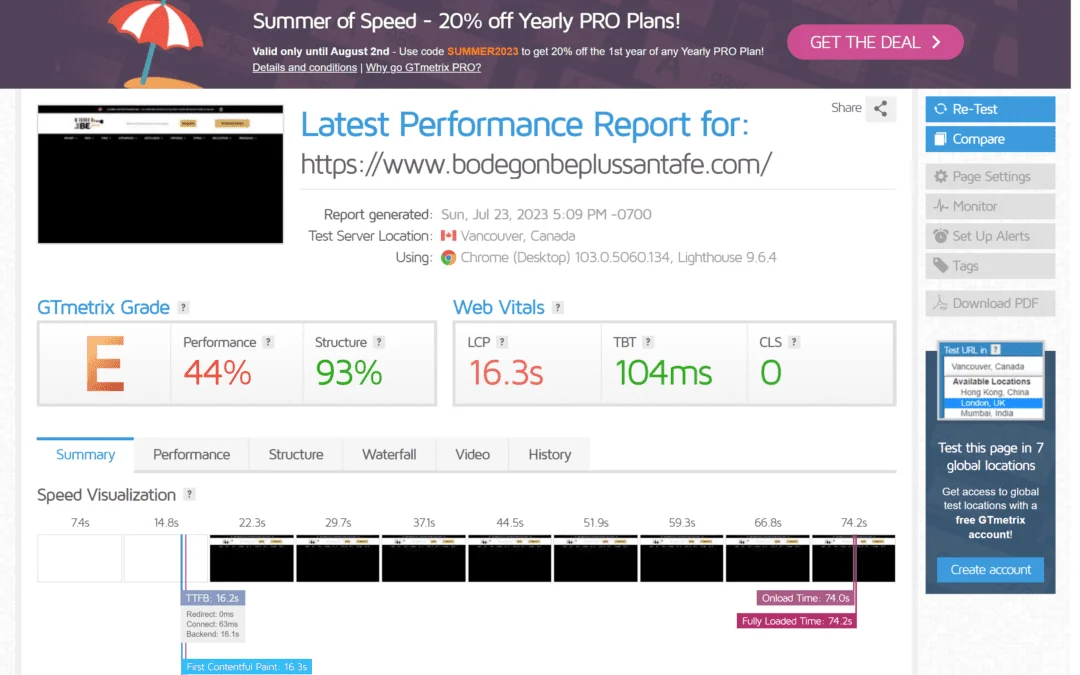The width and height of the screenshot is (1080, 675).
Task: Click the 22.3s filmstrip frame
Action: tap(252, 558)
